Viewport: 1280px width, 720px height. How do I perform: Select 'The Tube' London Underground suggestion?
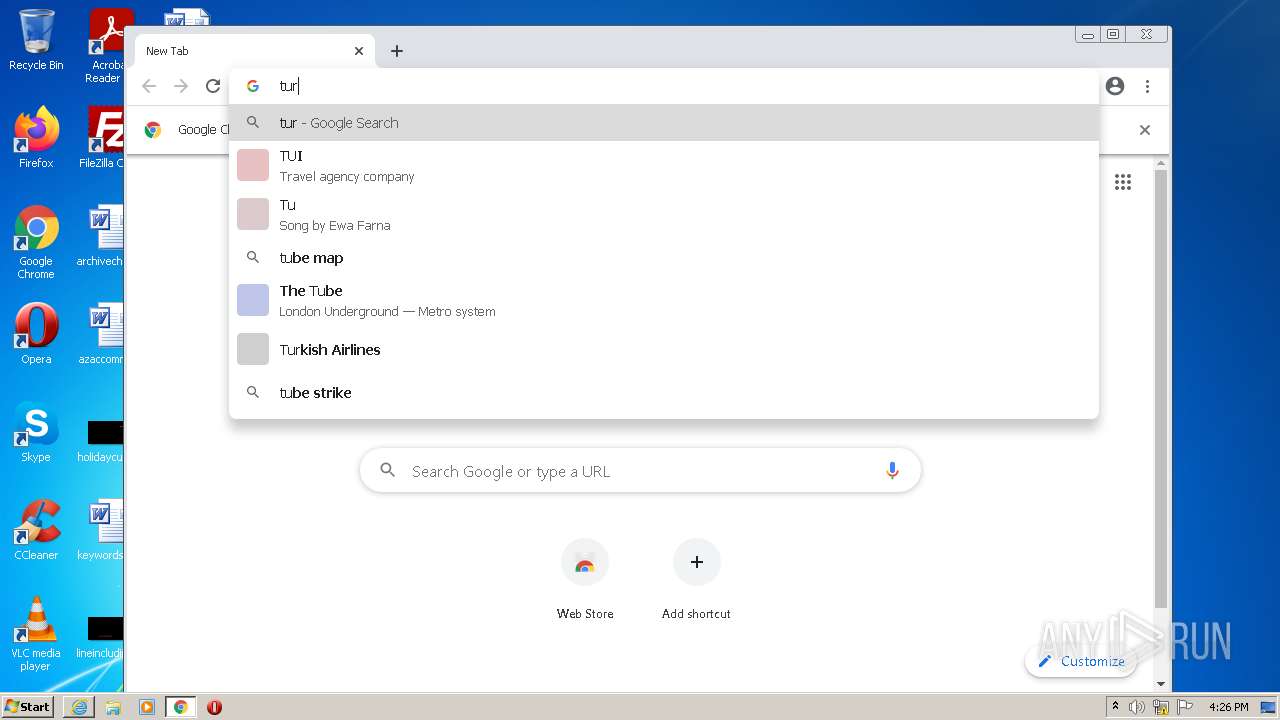coord(664,300)
